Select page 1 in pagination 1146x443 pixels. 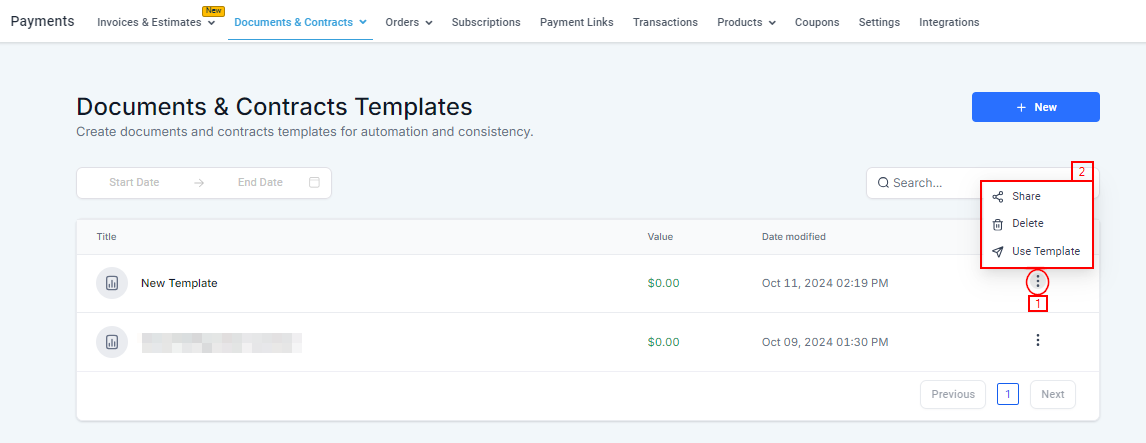[x=1008, y=394]
